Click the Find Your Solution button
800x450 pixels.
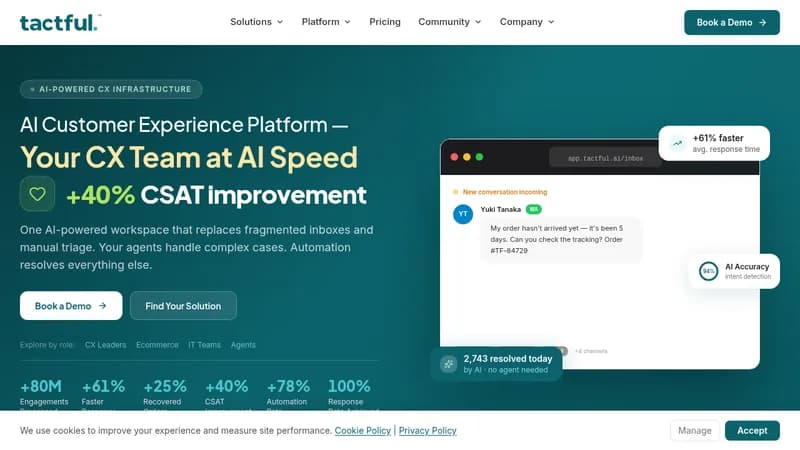point(183,306)
